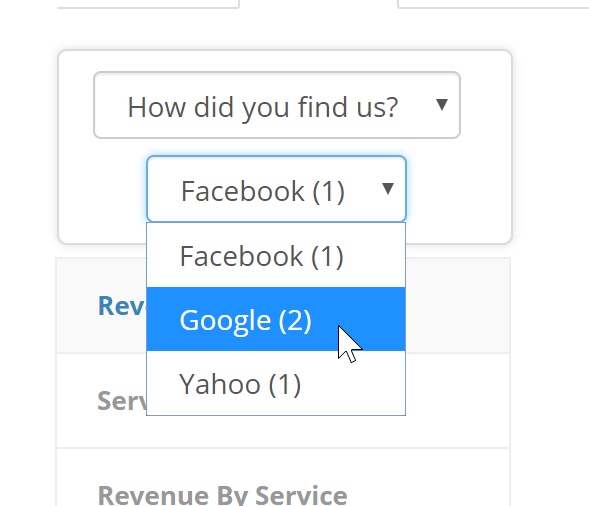Screen dimensions: 589x506
Task: Click the blank white space above the filter card
Action: click(x=285, y=29)
